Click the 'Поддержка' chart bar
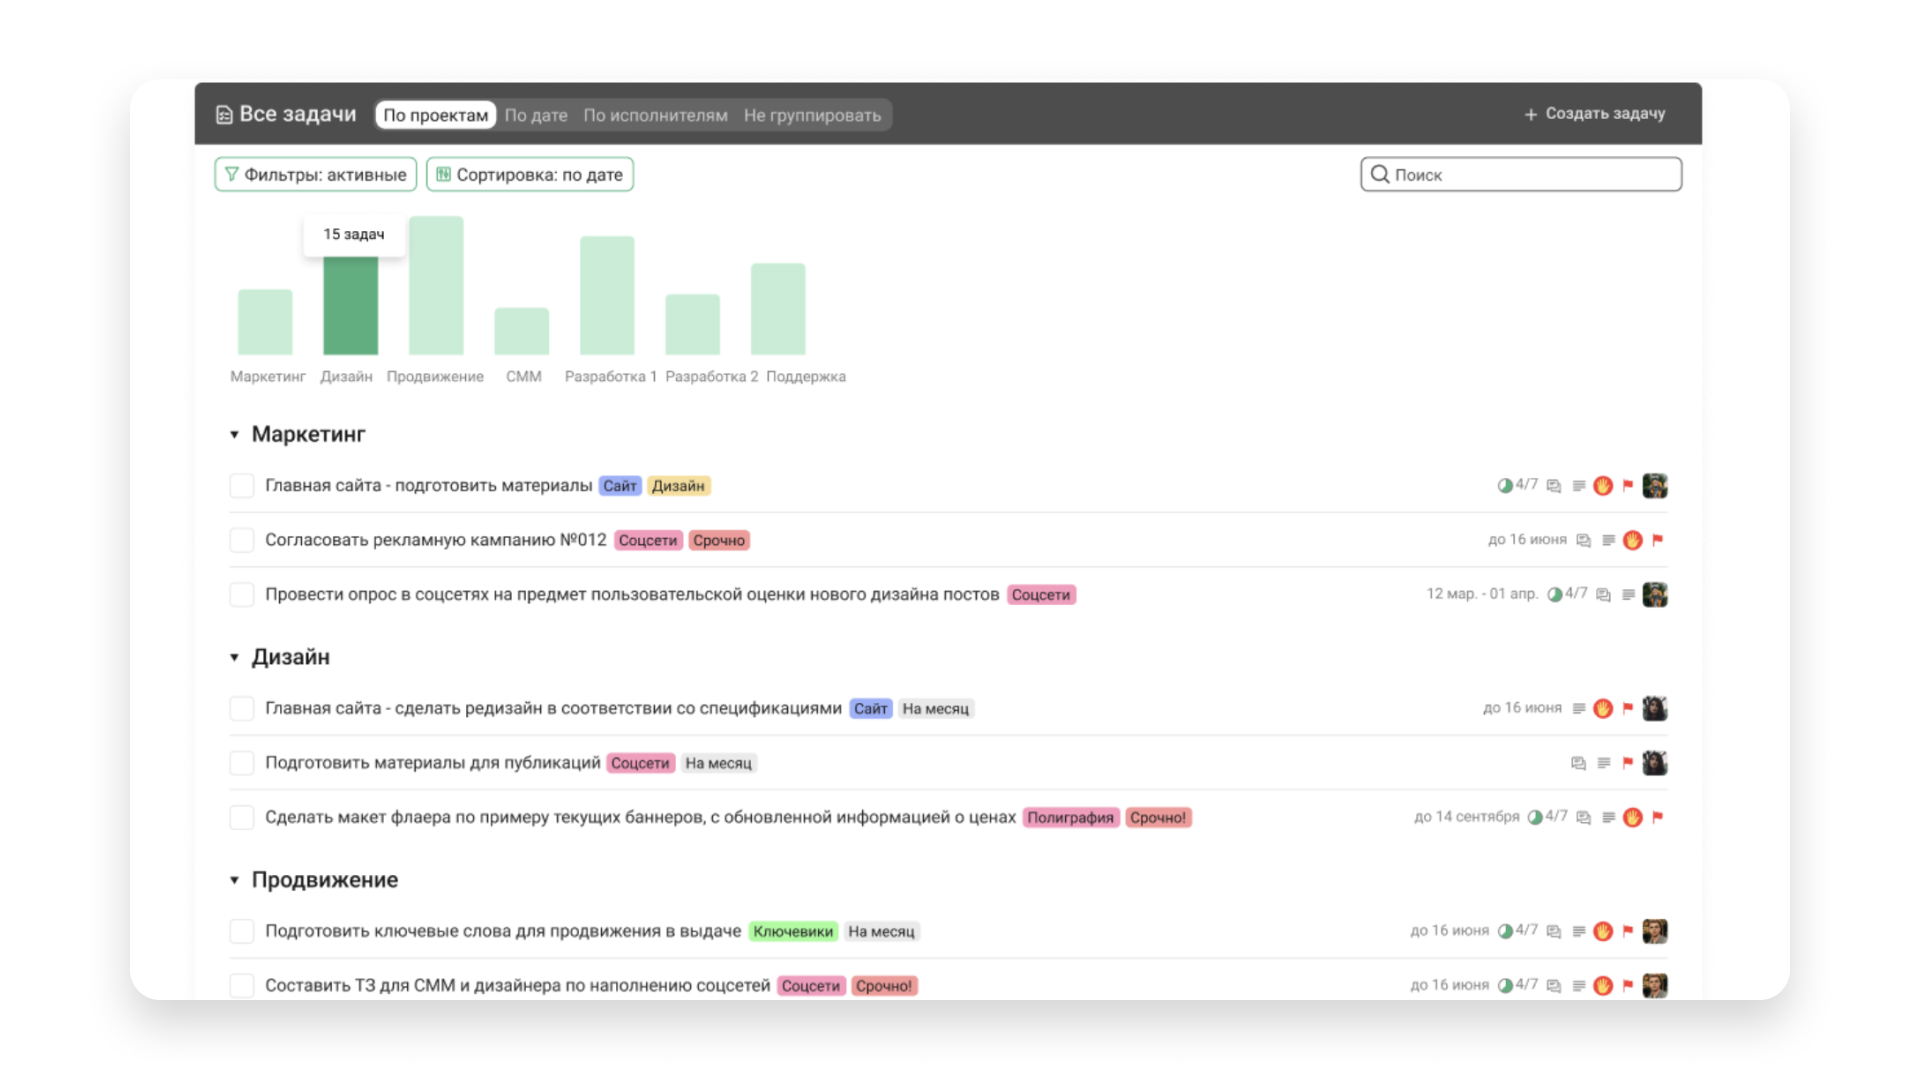Screen dimensions: 1920x1080 point(778,309)
